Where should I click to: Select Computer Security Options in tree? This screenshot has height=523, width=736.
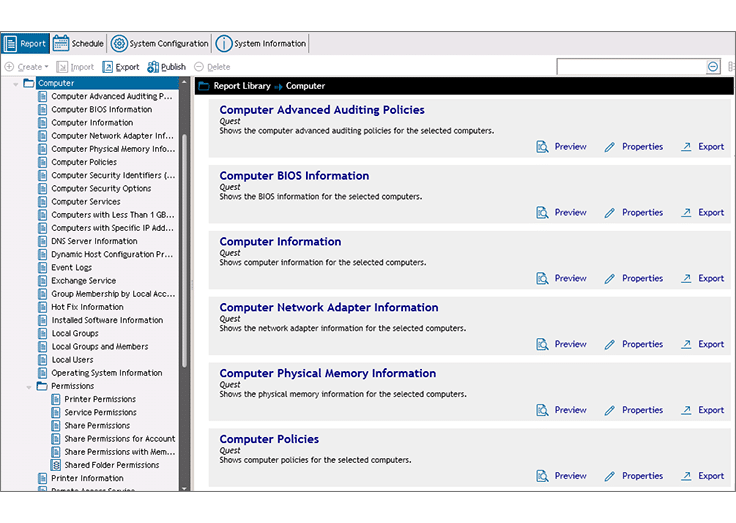(101, 188)
